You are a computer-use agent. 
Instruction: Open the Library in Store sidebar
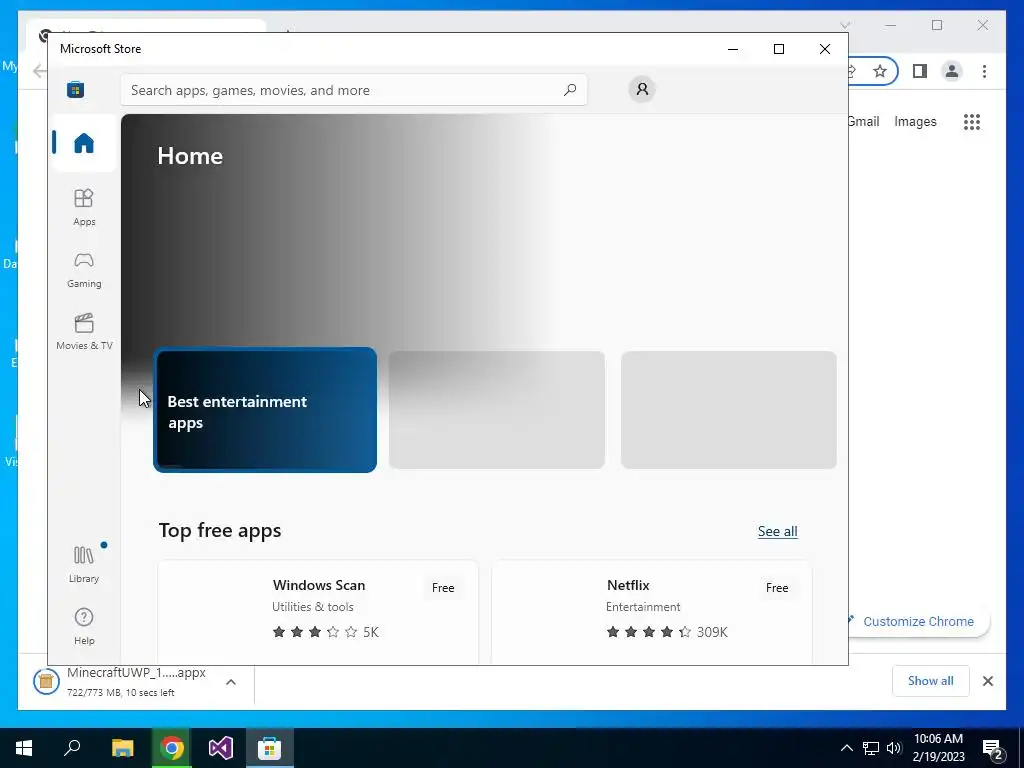coord(84,564)
